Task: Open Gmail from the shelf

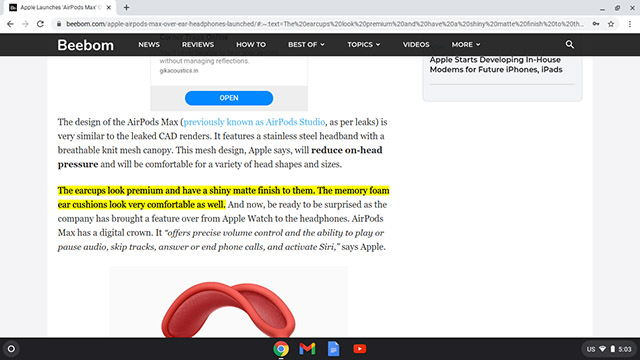Action: (x=307, y=349)
